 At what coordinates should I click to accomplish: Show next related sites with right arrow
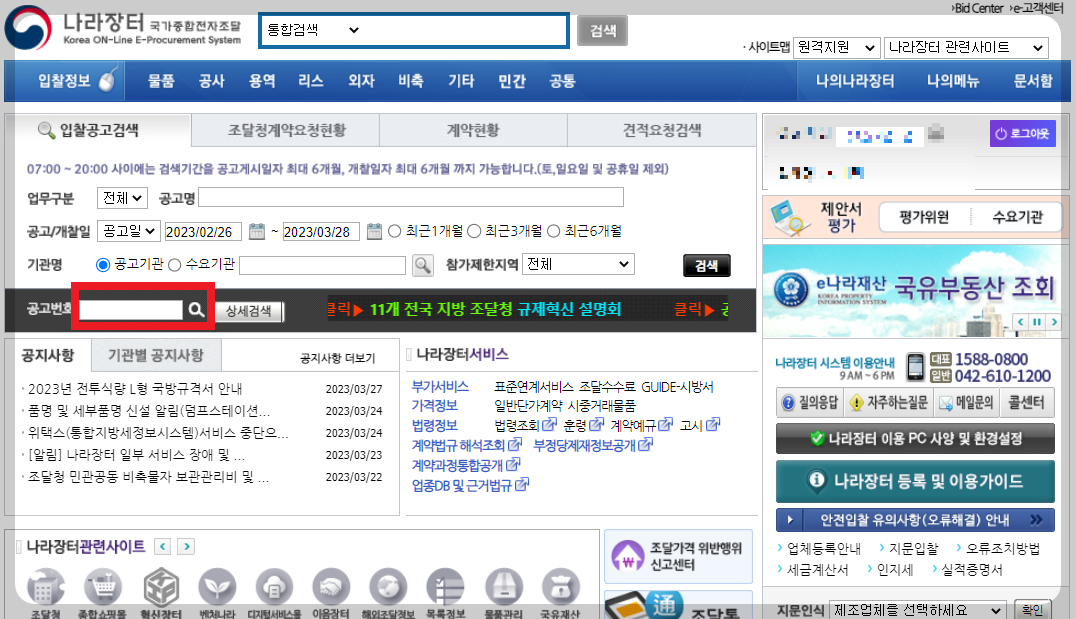(186, 546)
